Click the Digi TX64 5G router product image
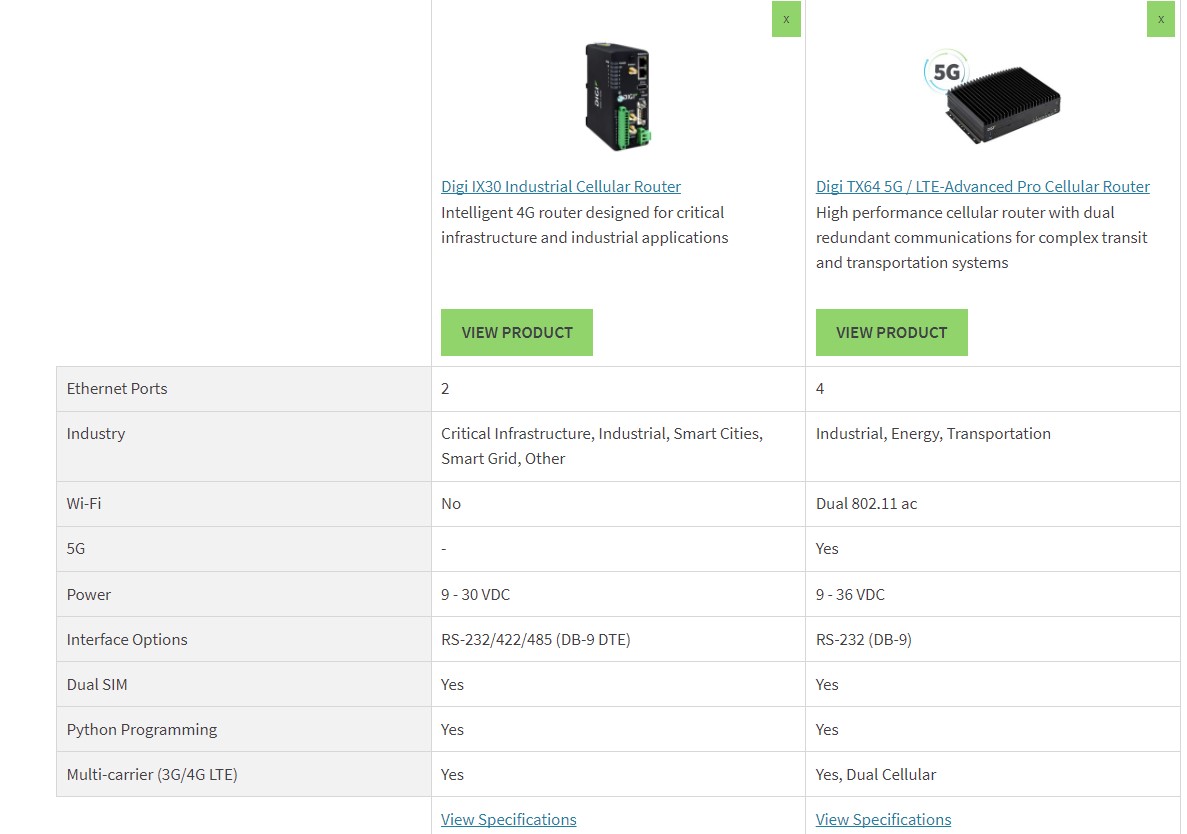 tap(992, 97)
